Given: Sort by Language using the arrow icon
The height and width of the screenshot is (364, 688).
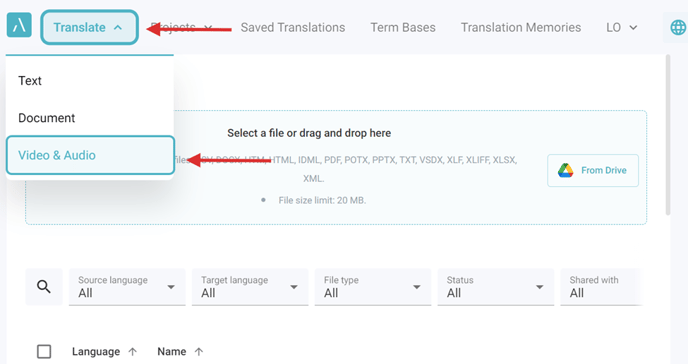Looking at the screenshot, I should click(x=133, y=352).
